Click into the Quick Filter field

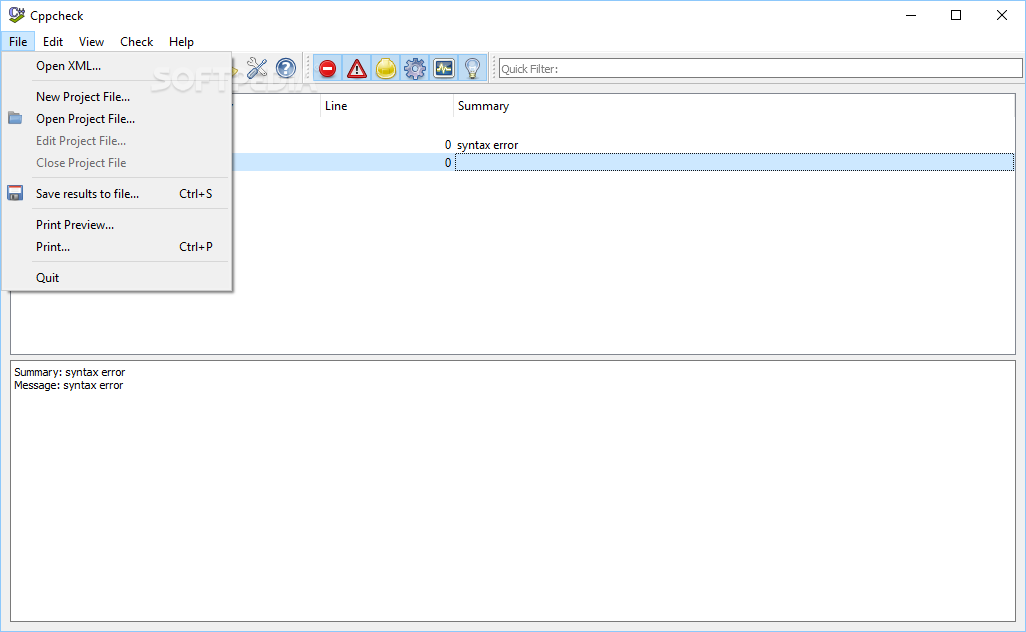pos(760,68)
